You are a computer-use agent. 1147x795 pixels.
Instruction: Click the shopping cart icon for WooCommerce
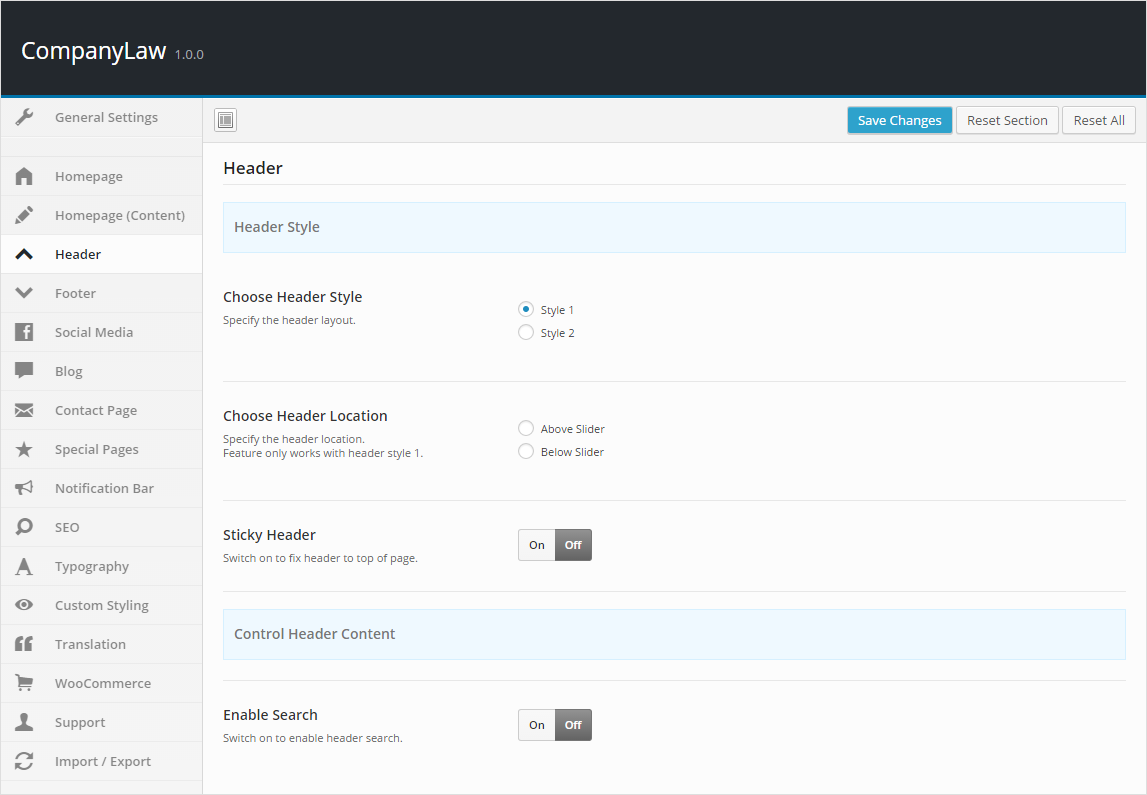coord(25,683)
